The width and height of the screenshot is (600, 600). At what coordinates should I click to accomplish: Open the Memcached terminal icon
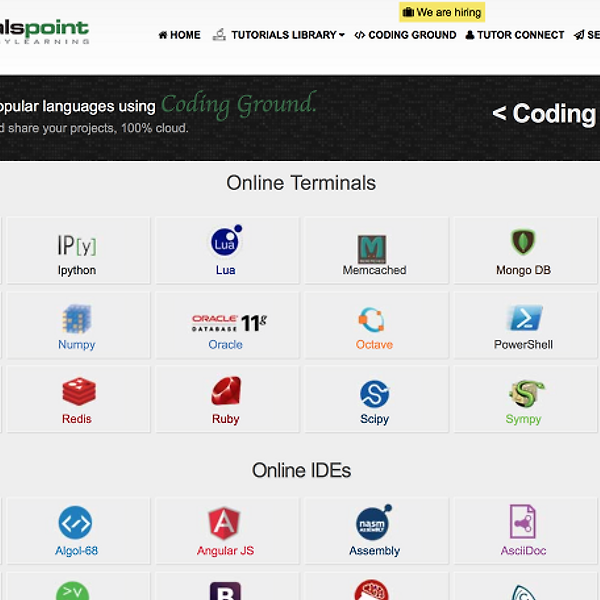[374, 248]
